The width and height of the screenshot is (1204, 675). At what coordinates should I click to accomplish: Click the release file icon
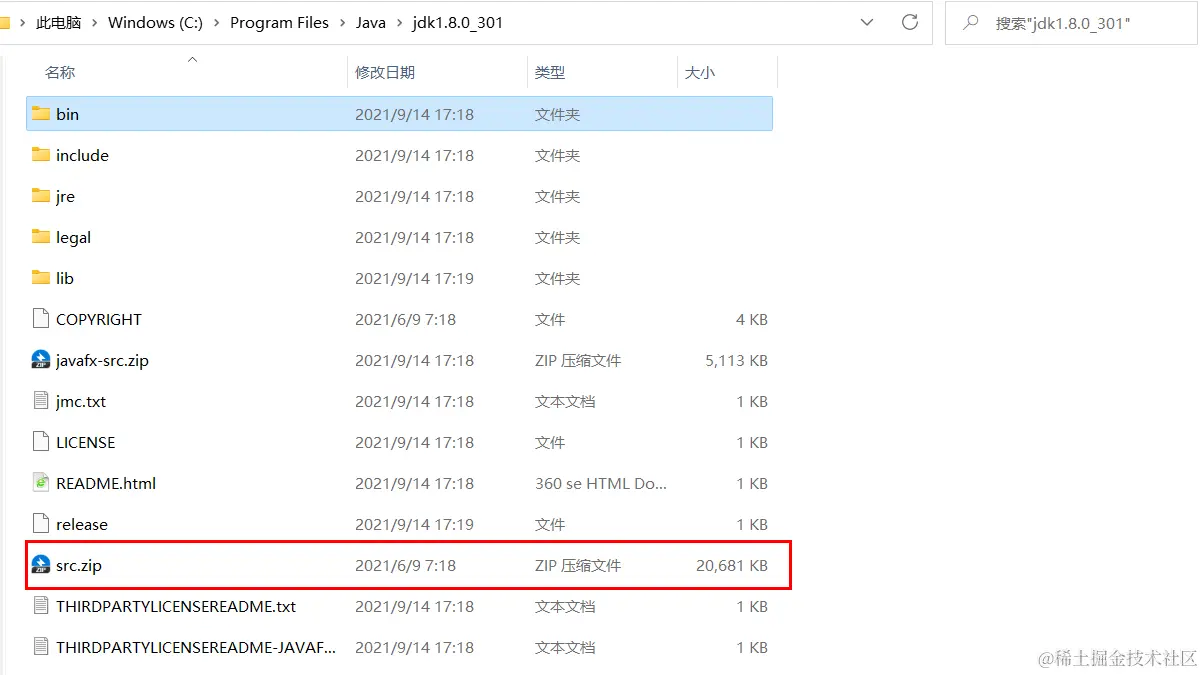pyautogui.click(x=40, y=524)
